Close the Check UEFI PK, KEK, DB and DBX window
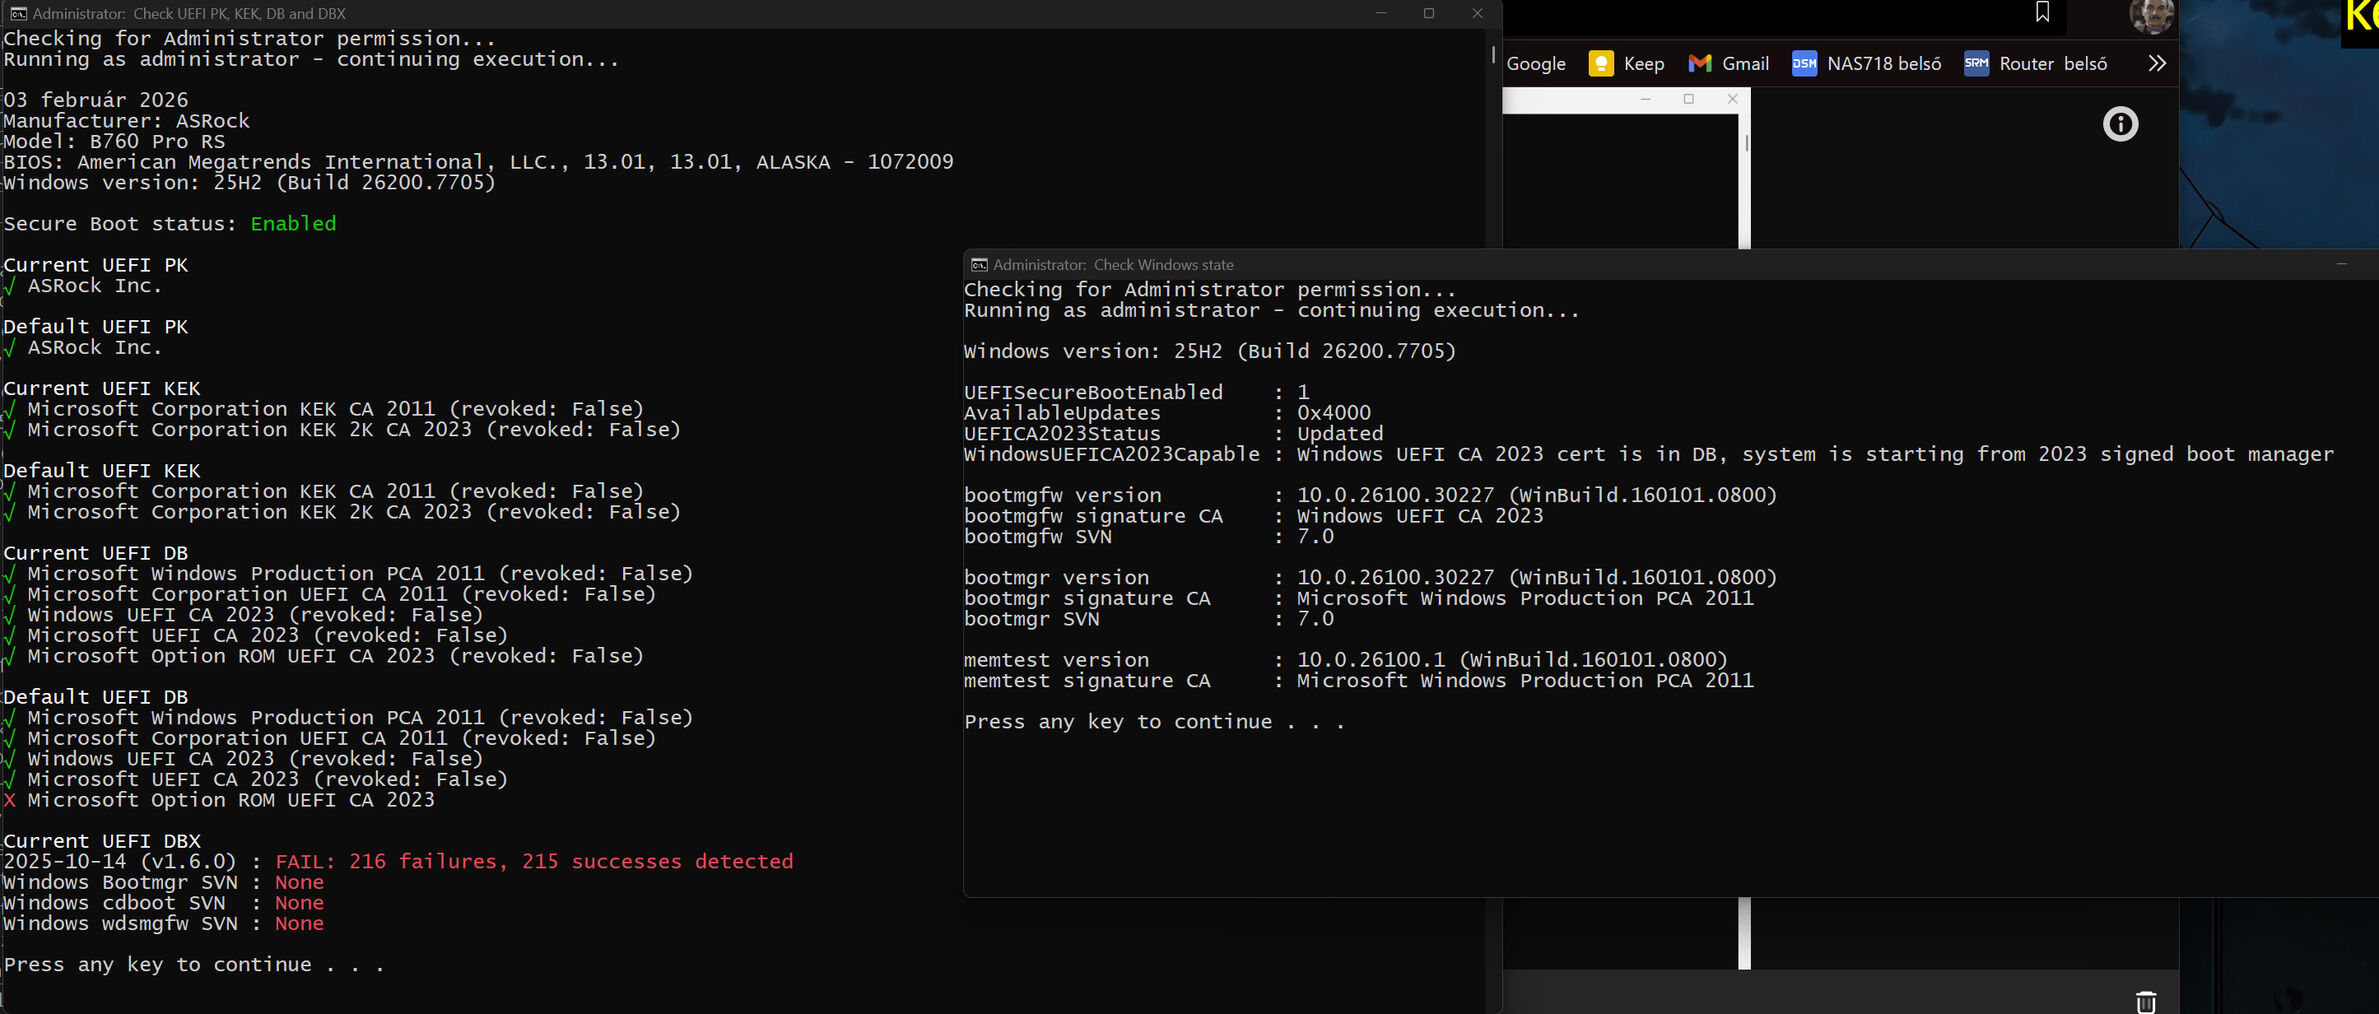2379x1014 pixels. (1477, 13)
